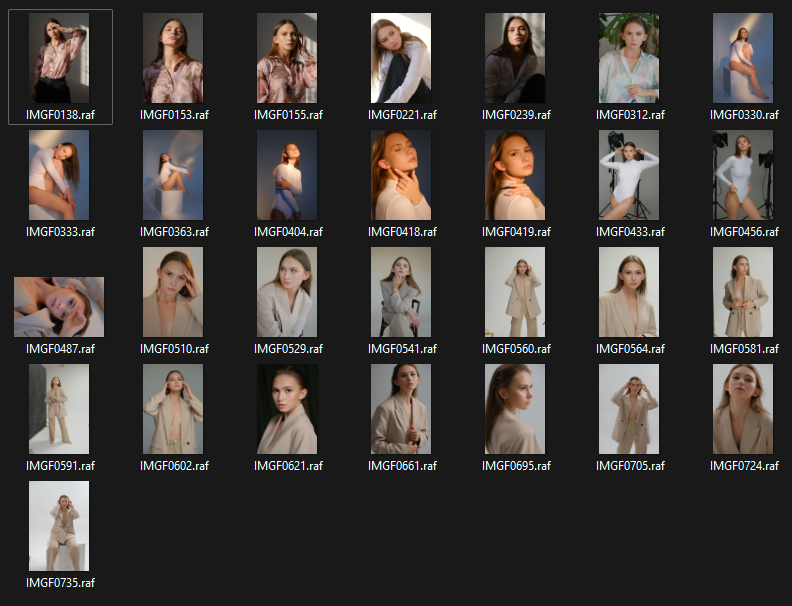
Task: Click the file name IMGF0529.raf
Action: (288, 349)
